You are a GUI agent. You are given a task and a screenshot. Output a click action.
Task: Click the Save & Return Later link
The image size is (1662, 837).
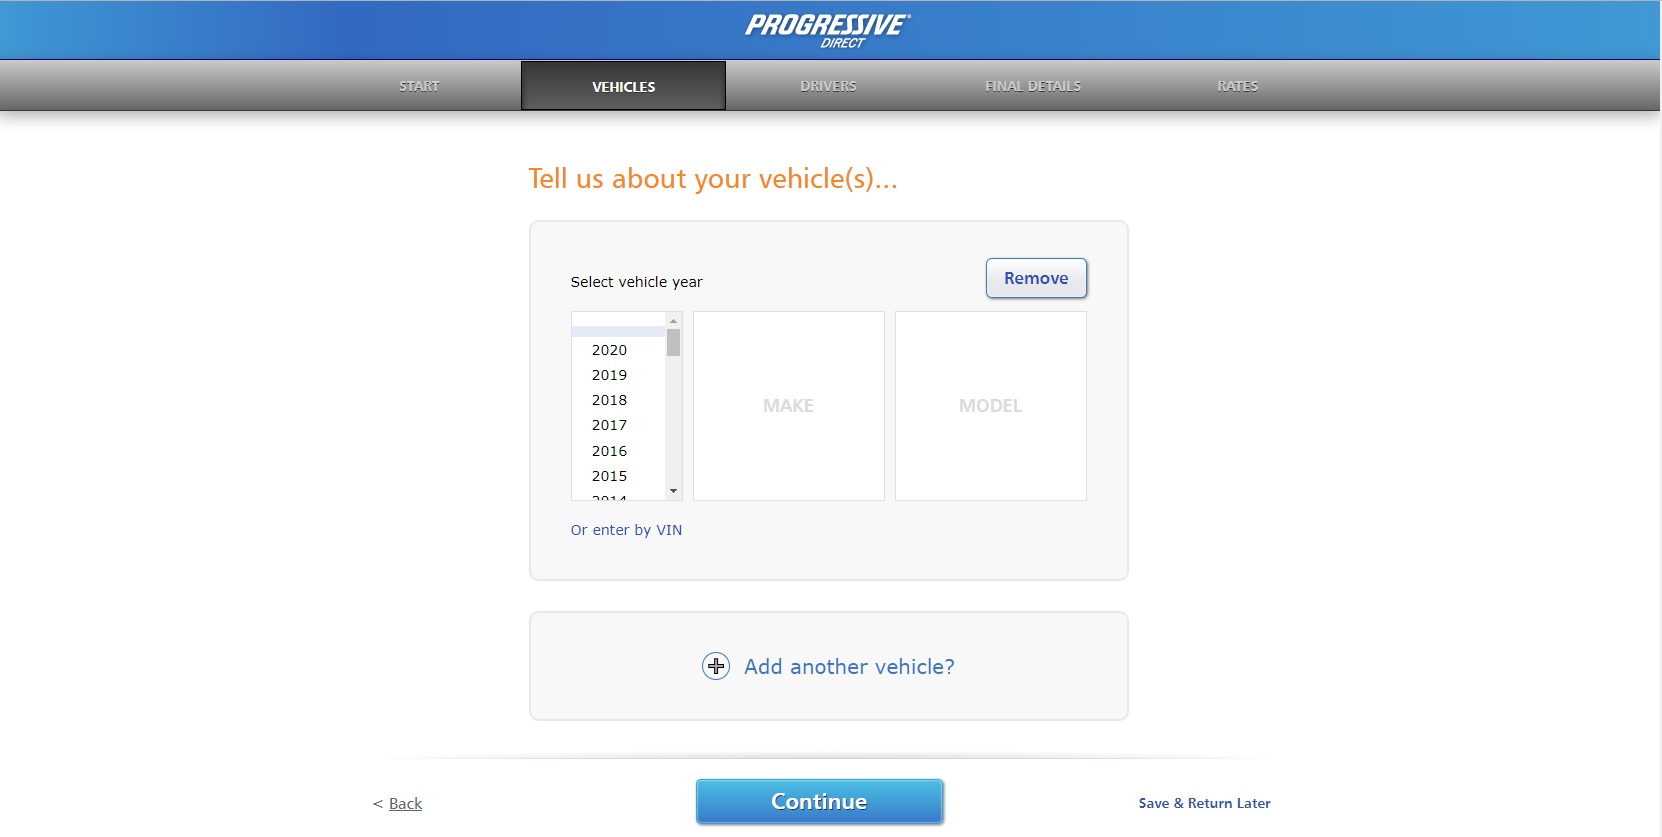coord(1204,803)
